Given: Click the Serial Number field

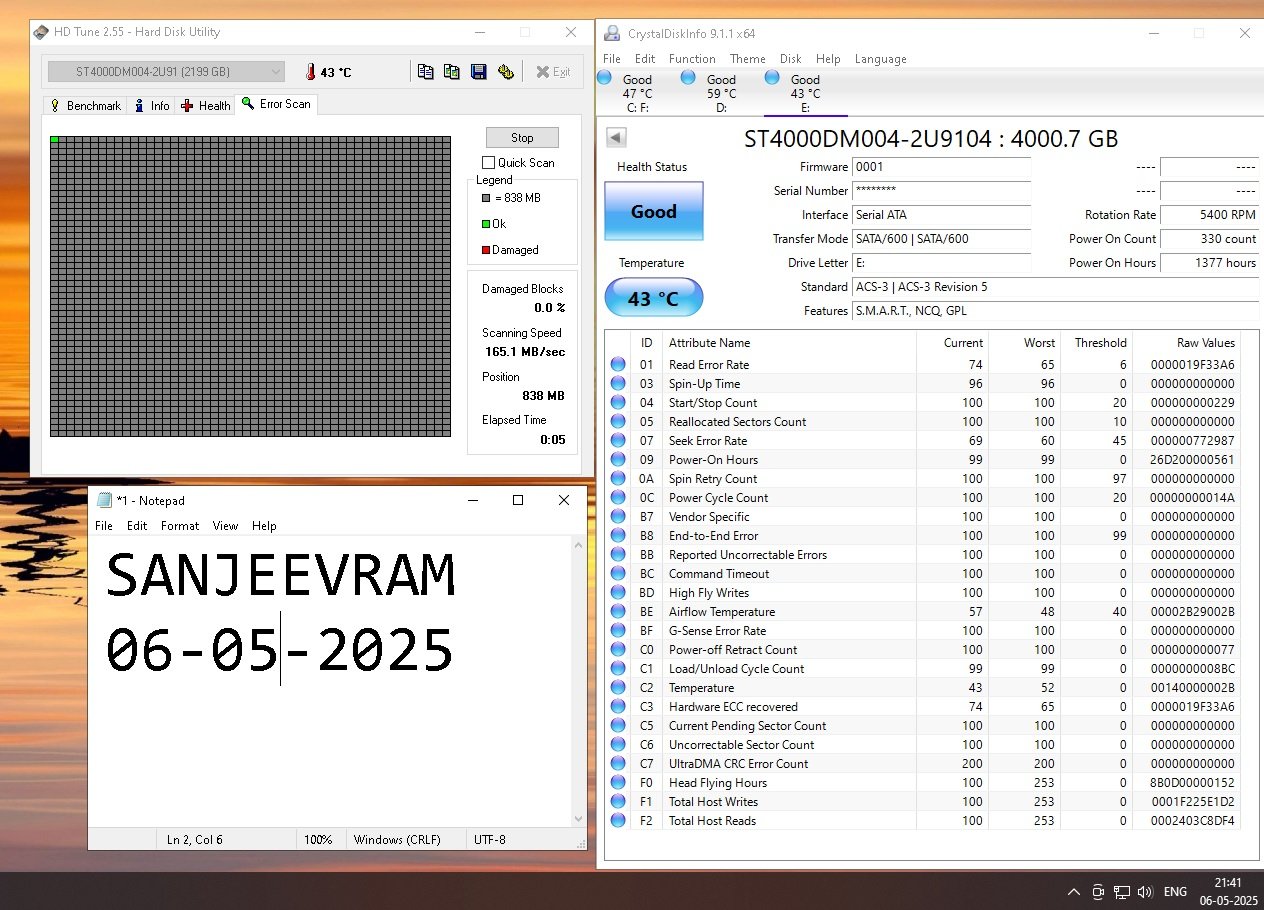Looking at the screenshot, I should click(x=941, y=191).
